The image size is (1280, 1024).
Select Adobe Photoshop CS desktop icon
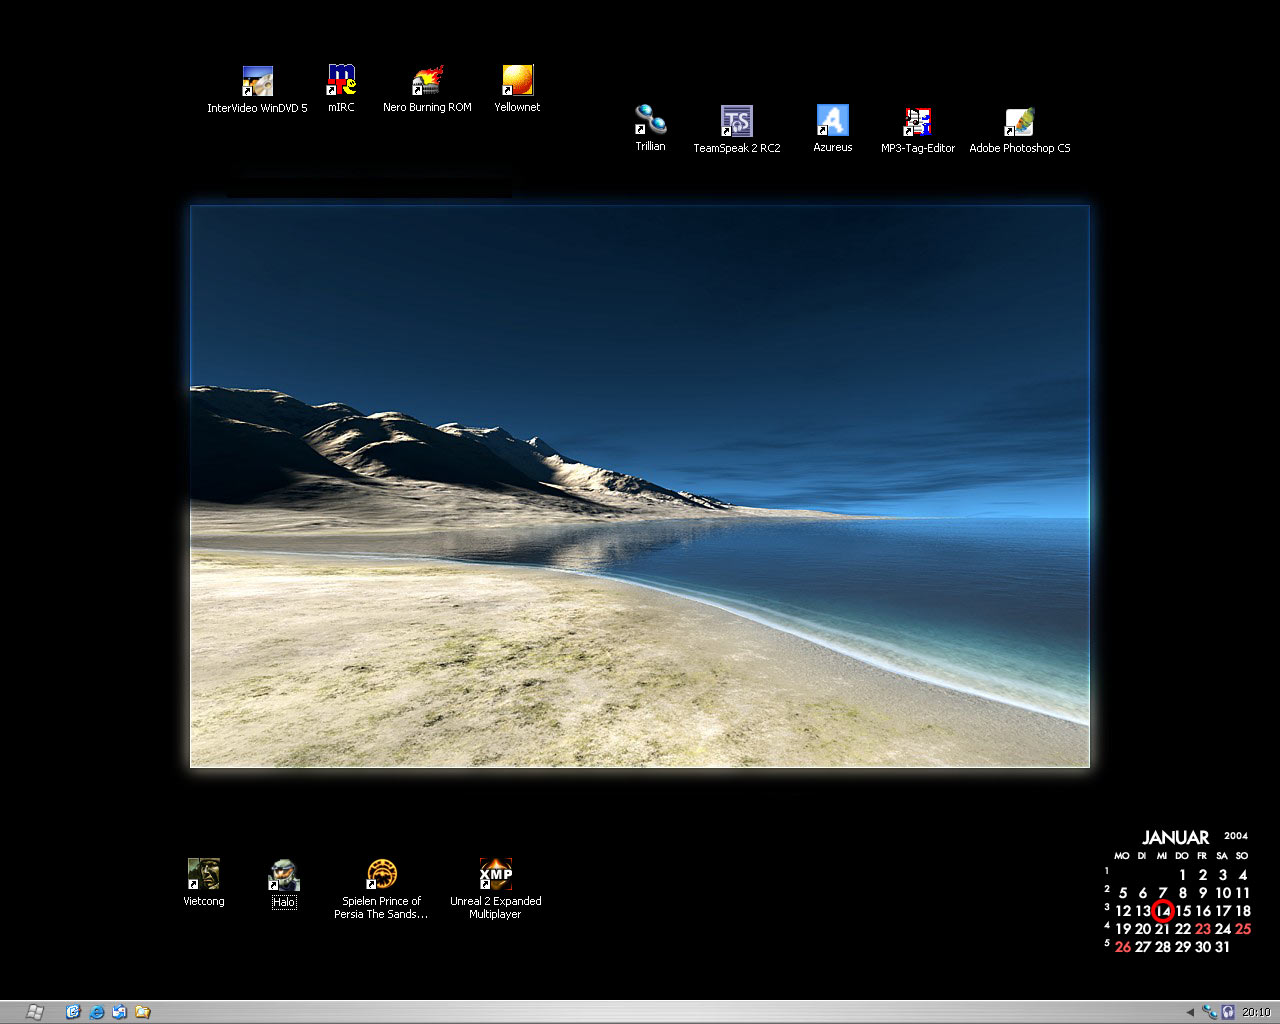pyautogui.click(x=1019, y=122)
